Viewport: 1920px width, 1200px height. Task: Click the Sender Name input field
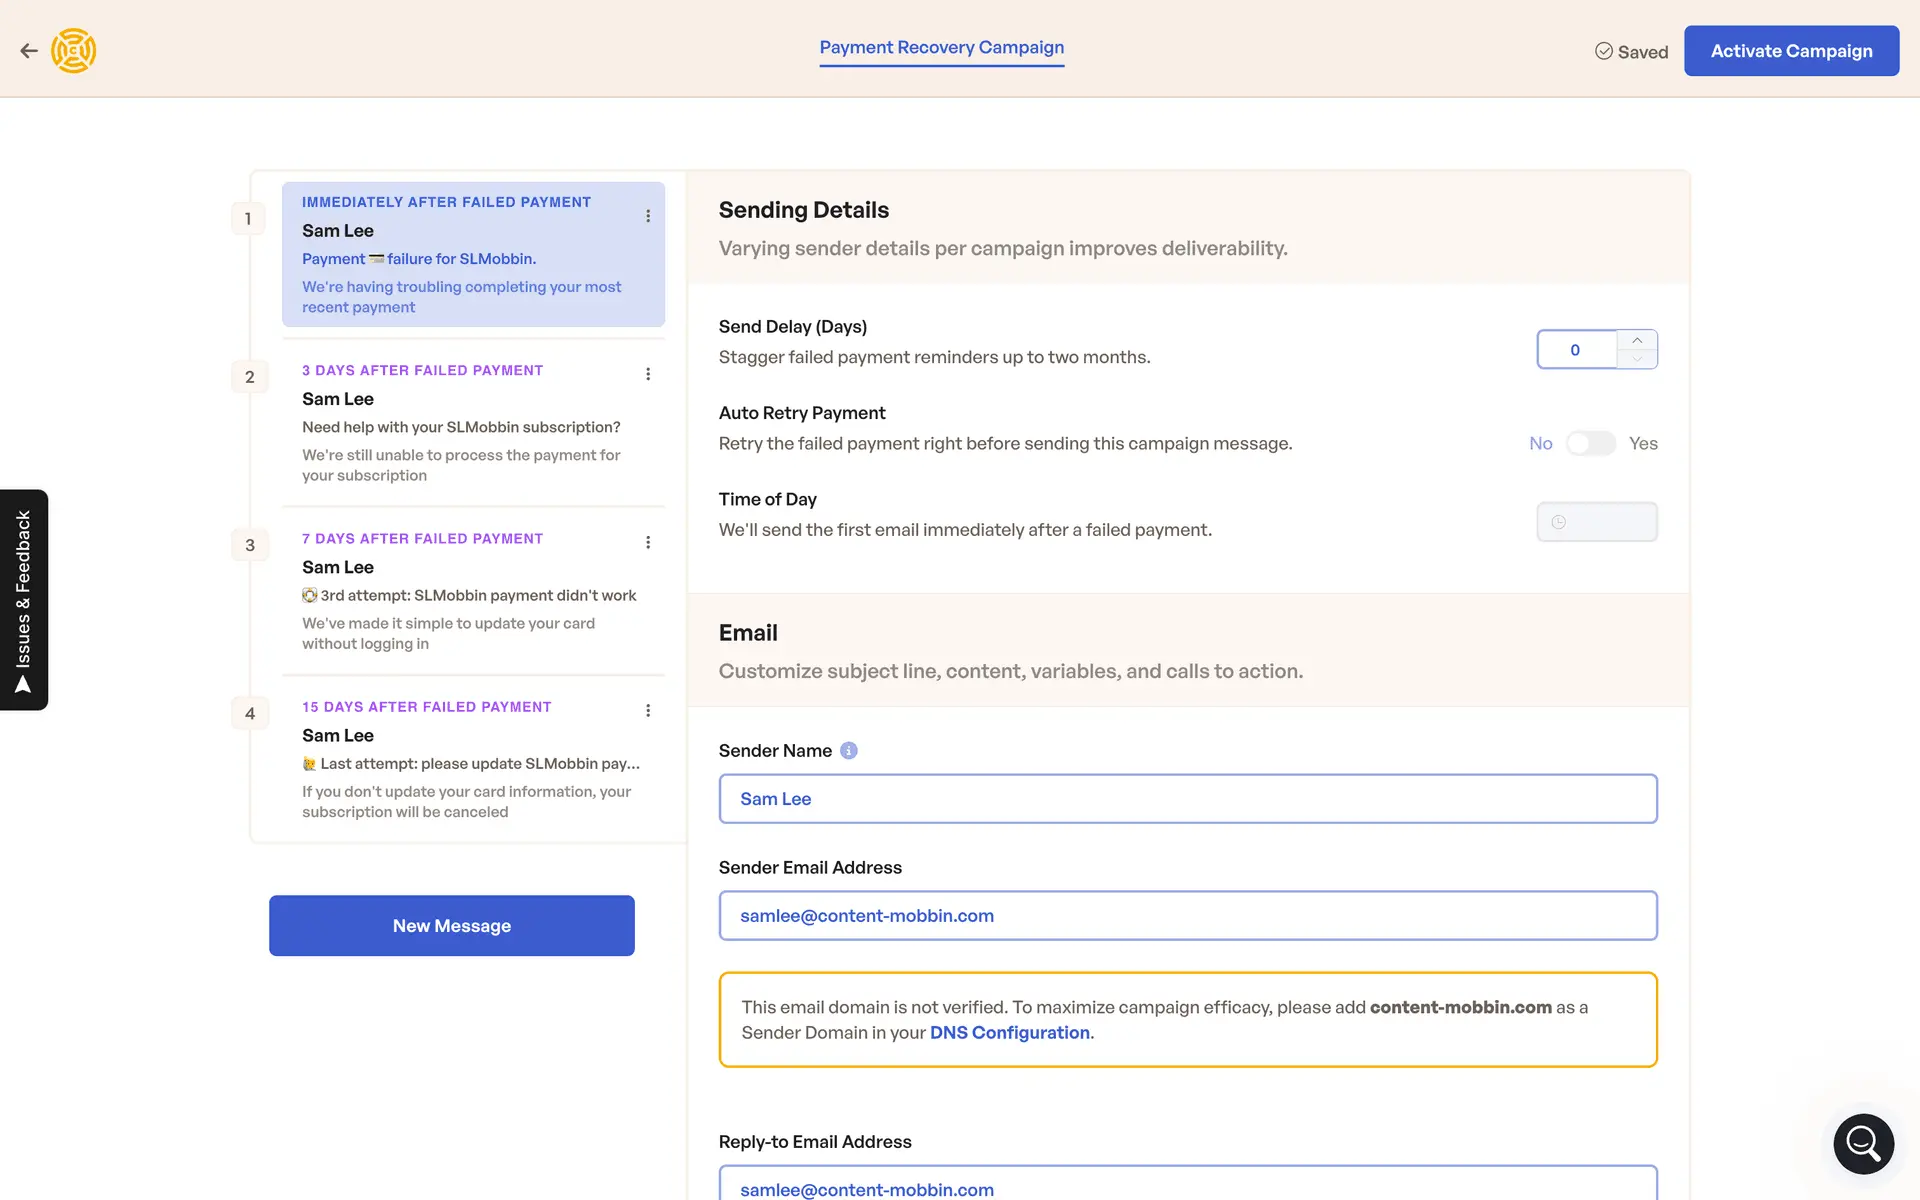1187,799
